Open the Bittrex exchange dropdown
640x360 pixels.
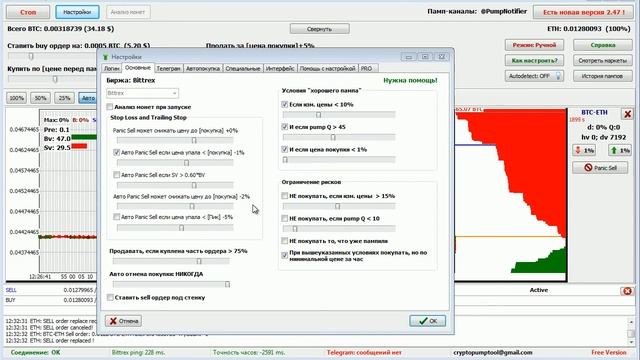(x=142, y=93)
